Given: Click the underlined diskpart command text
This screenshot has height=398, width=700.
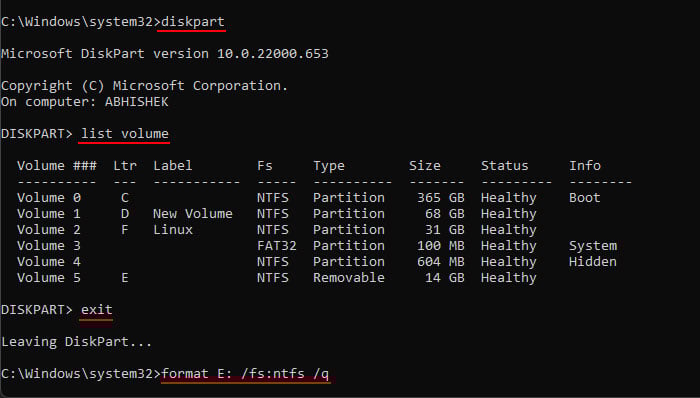Looking at the screenshot, I should point(193,22).
